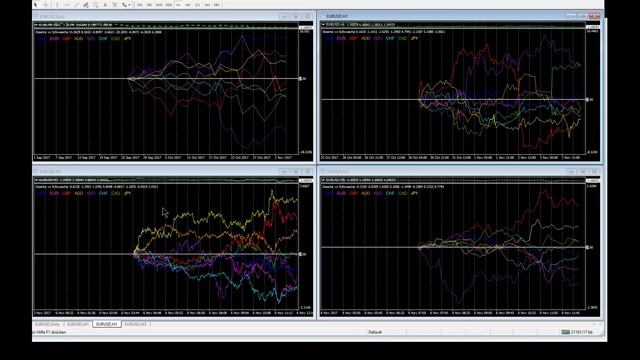
Task: Select the arrows objects tool
Action: point(124,5)
